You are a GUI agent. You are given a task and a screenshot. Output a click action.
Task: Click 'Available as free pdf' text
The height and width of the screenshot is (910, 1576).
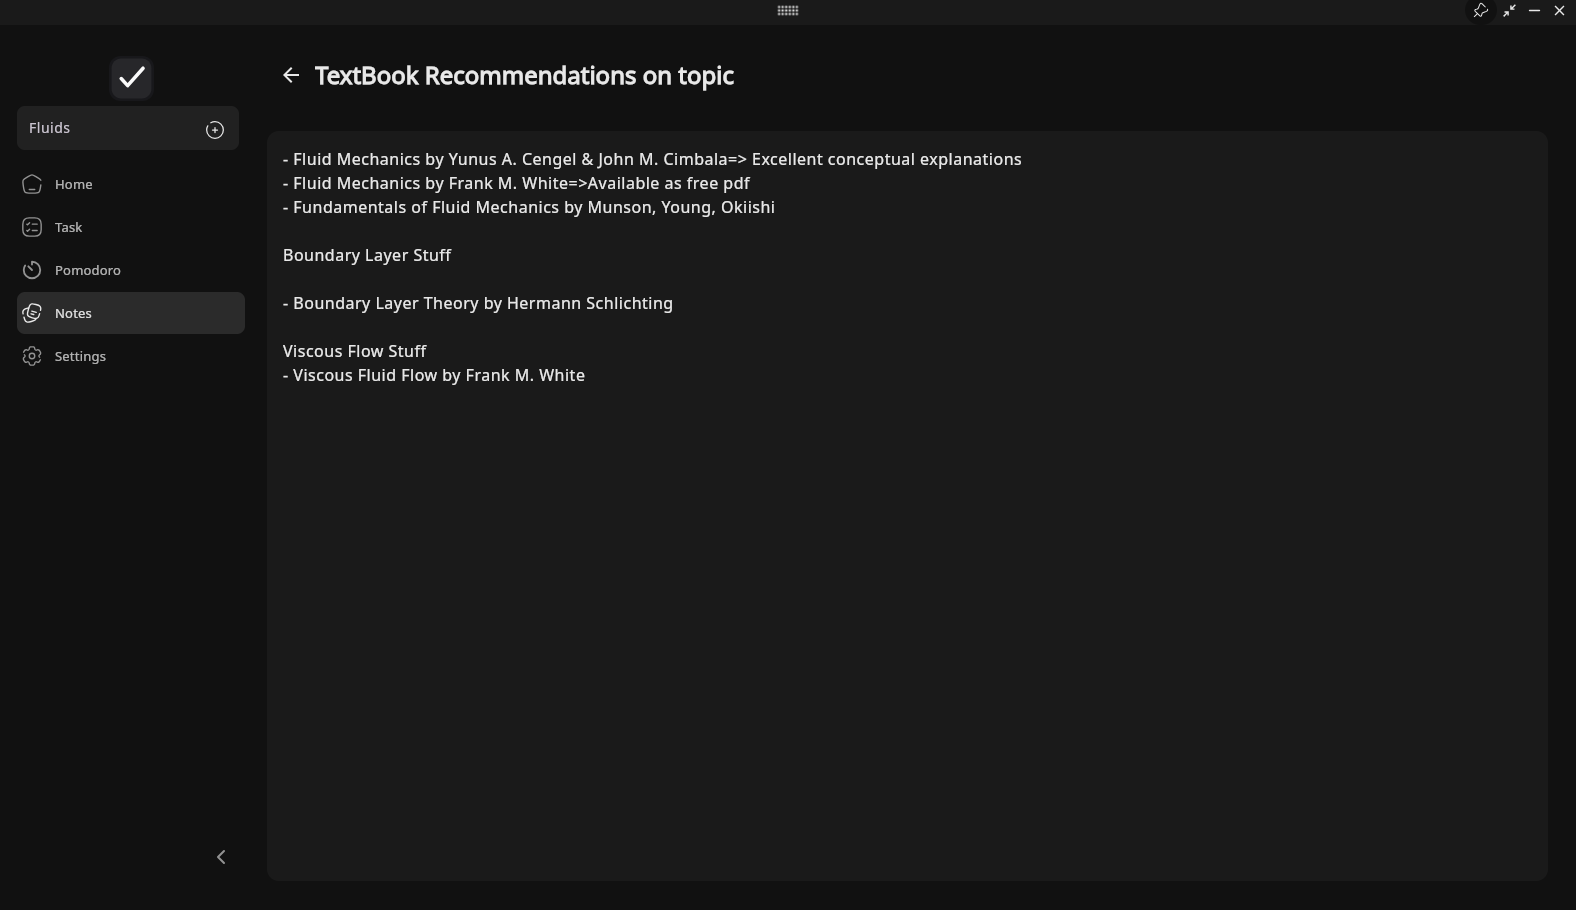(x=669, y=183)
